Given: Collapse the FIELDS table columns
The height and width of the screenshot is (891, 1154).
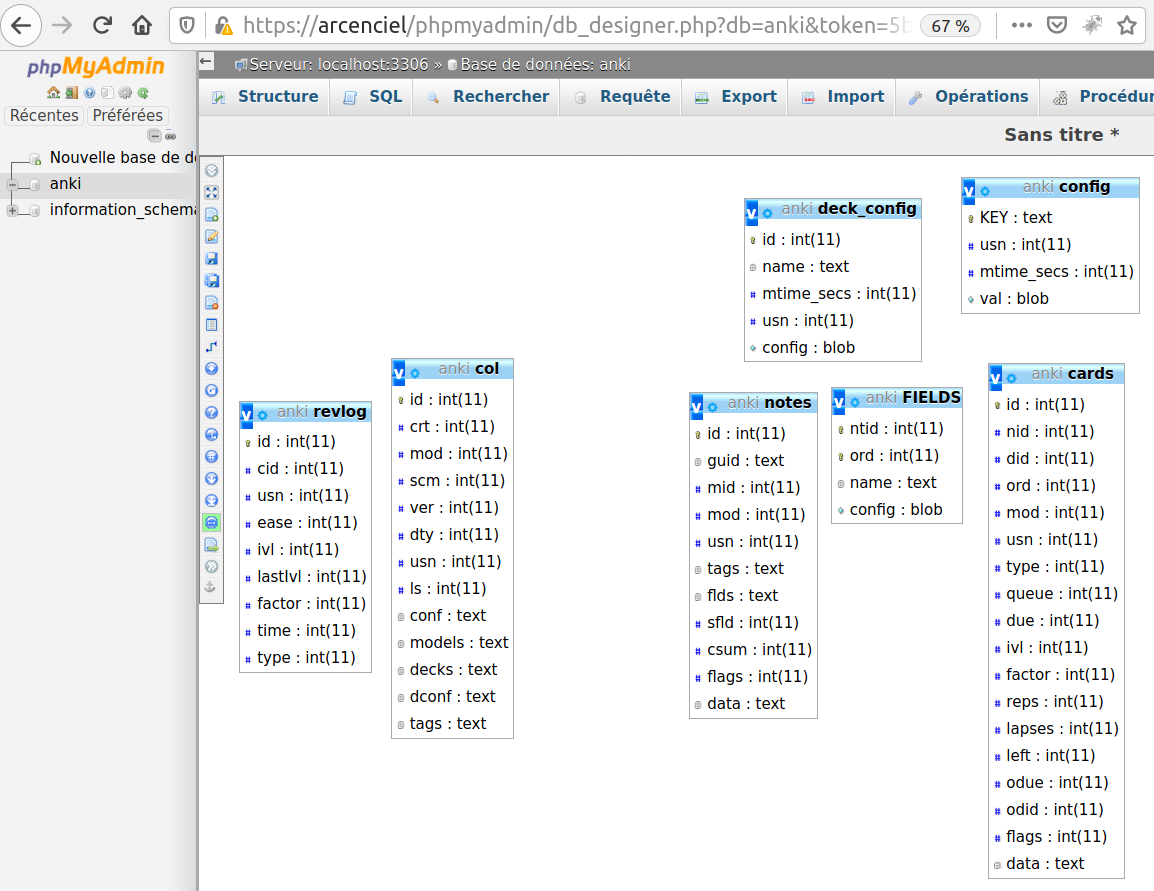Looking at the screenshot, I should [x=838, y=402].
